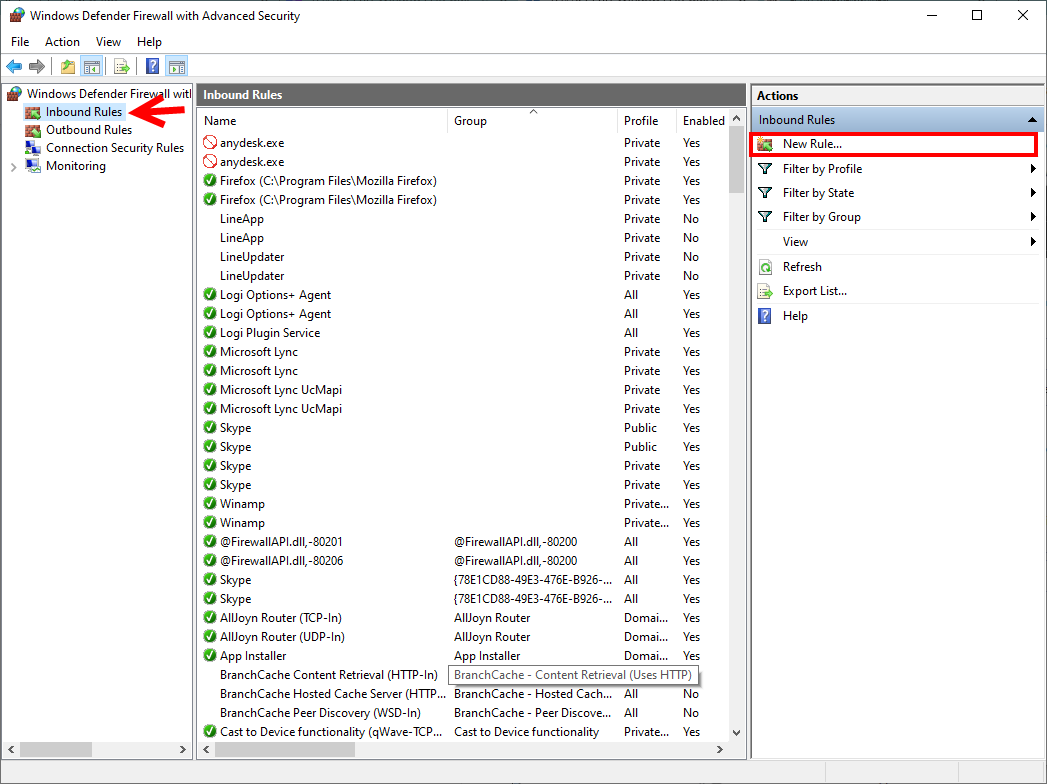The image size is (1047, 784).
Task: Click the rules list scroll down arrow
Action: 737,733
